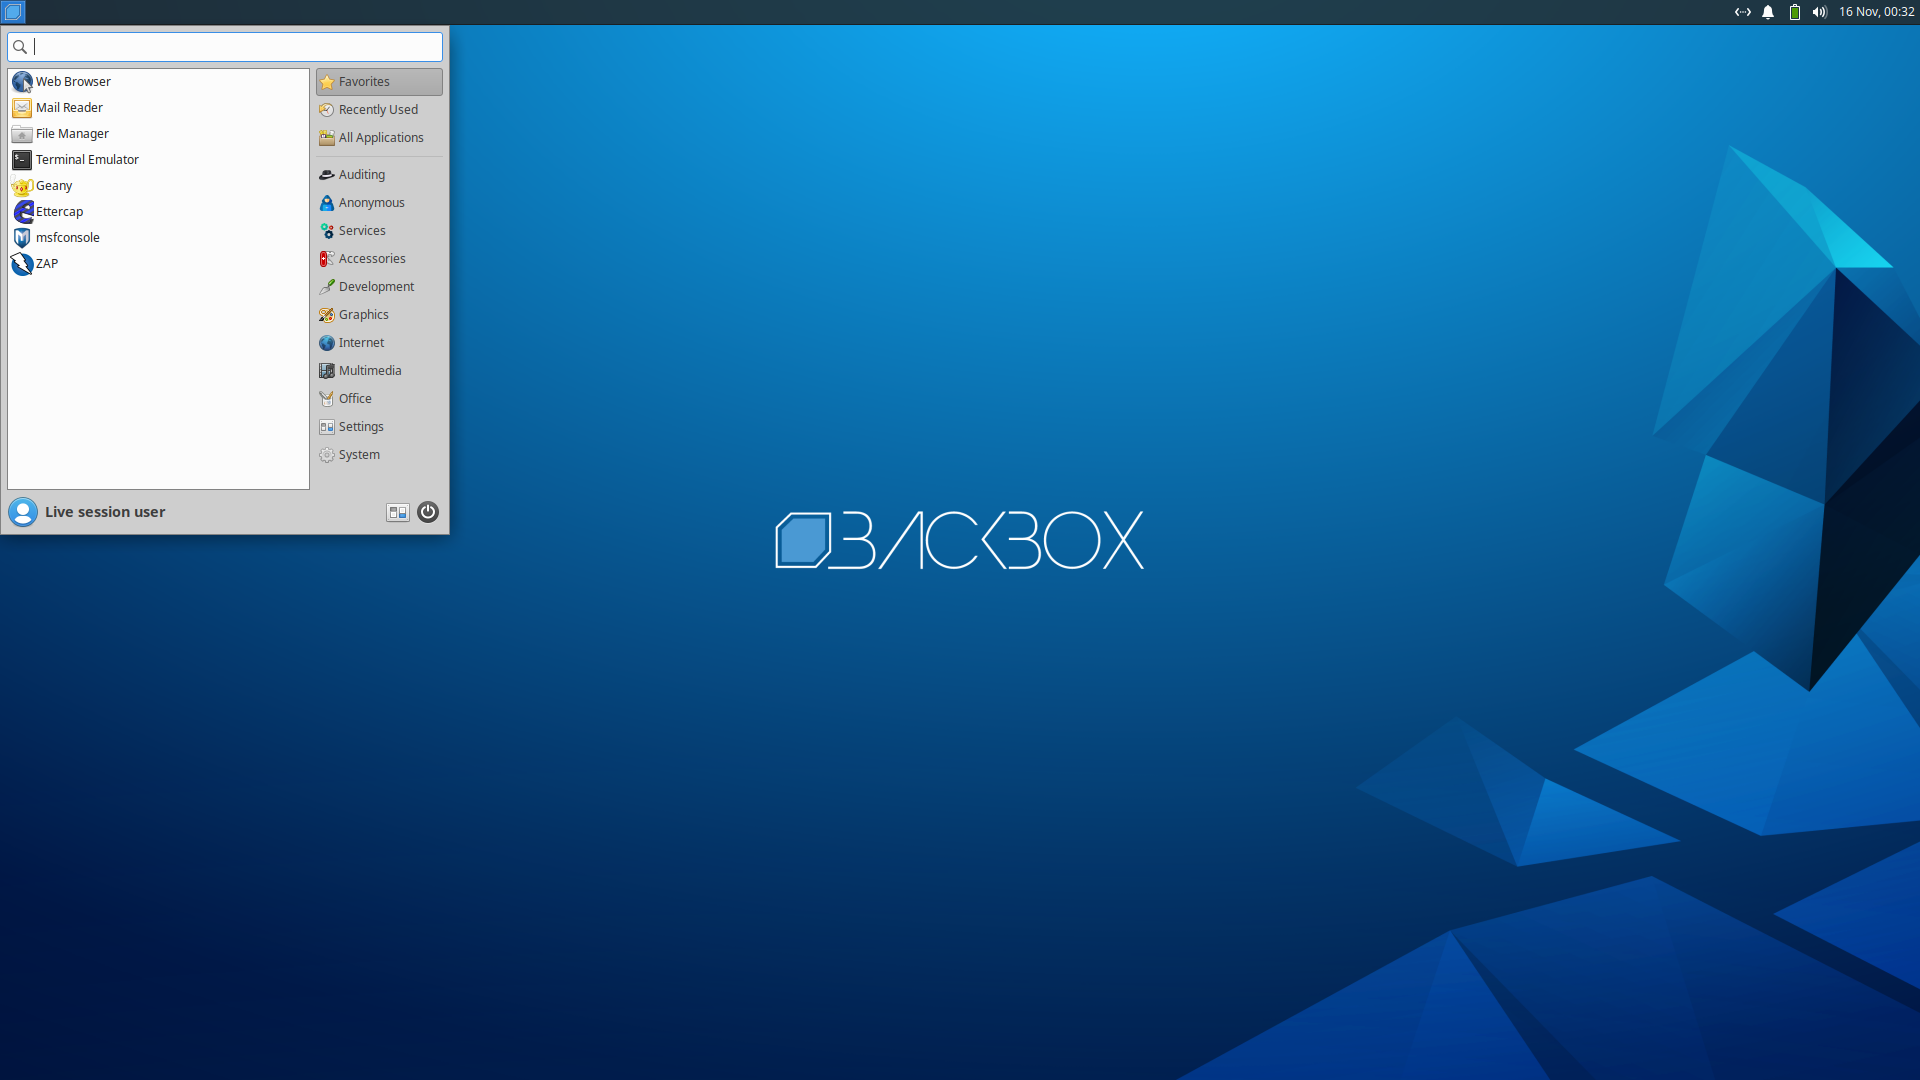Open the File Manager
1920x1080 pixels.
coord(71,133)
